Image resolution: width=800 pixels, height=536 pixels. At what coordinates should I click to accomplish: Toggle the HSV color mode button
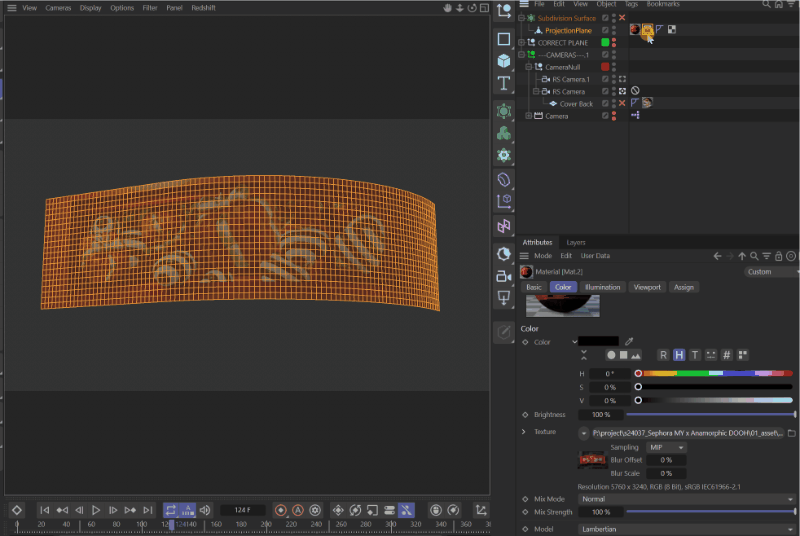click(x=679, y=355)
